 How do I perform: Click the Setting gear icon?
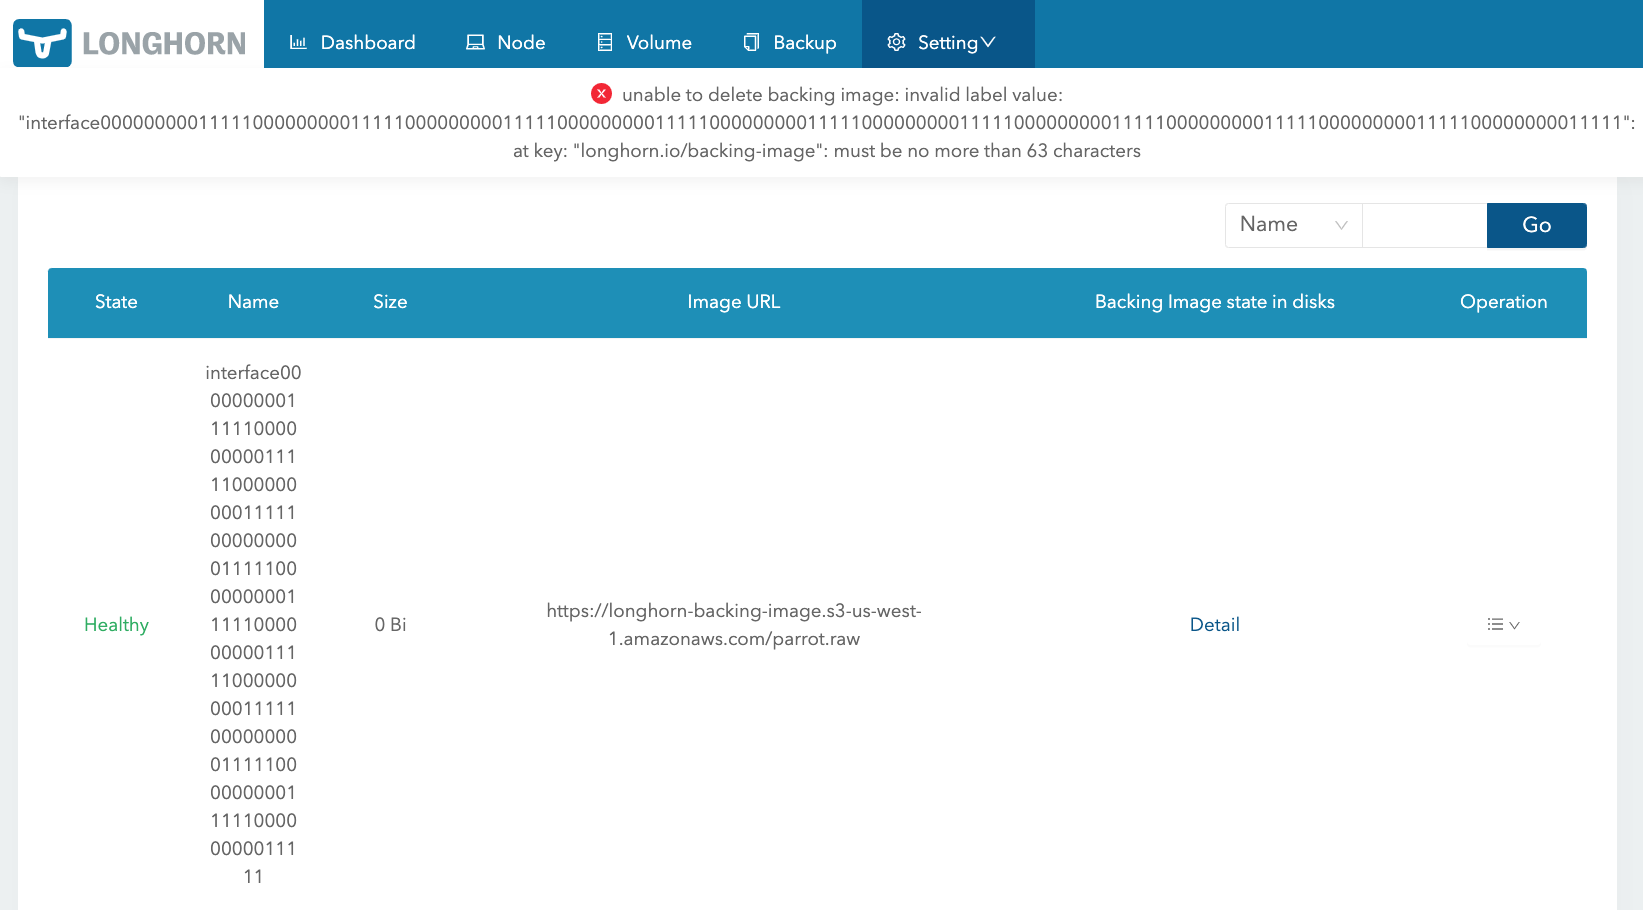[895, 42]
